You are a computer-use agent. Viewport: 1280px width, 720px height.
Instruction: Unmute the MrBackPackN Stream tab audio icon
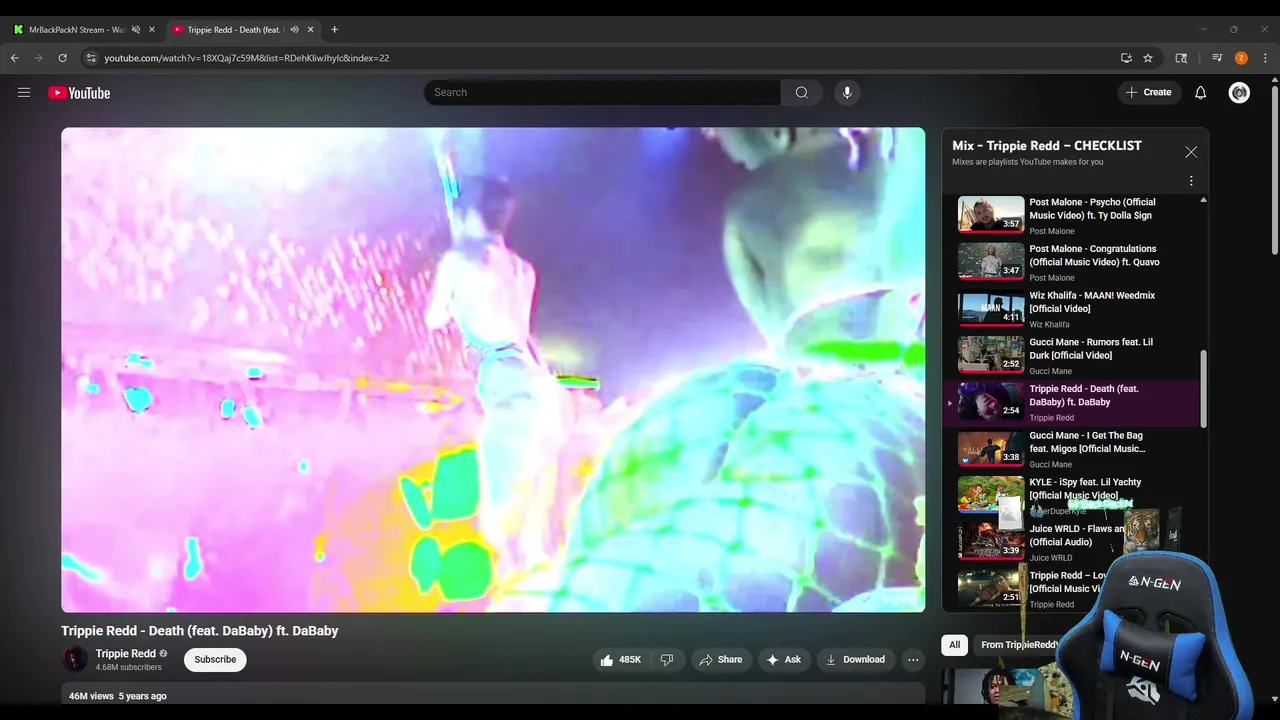136,30
